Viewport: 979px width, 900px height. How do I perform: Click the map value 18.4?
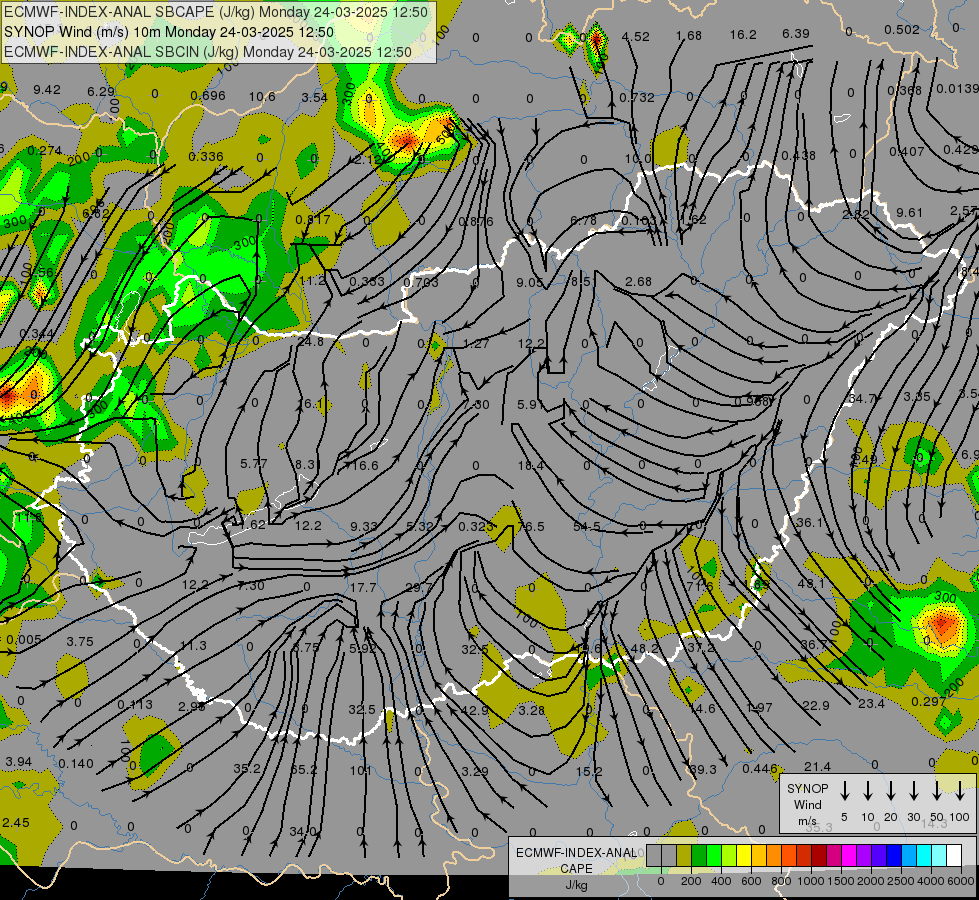(x=531, y=465)
